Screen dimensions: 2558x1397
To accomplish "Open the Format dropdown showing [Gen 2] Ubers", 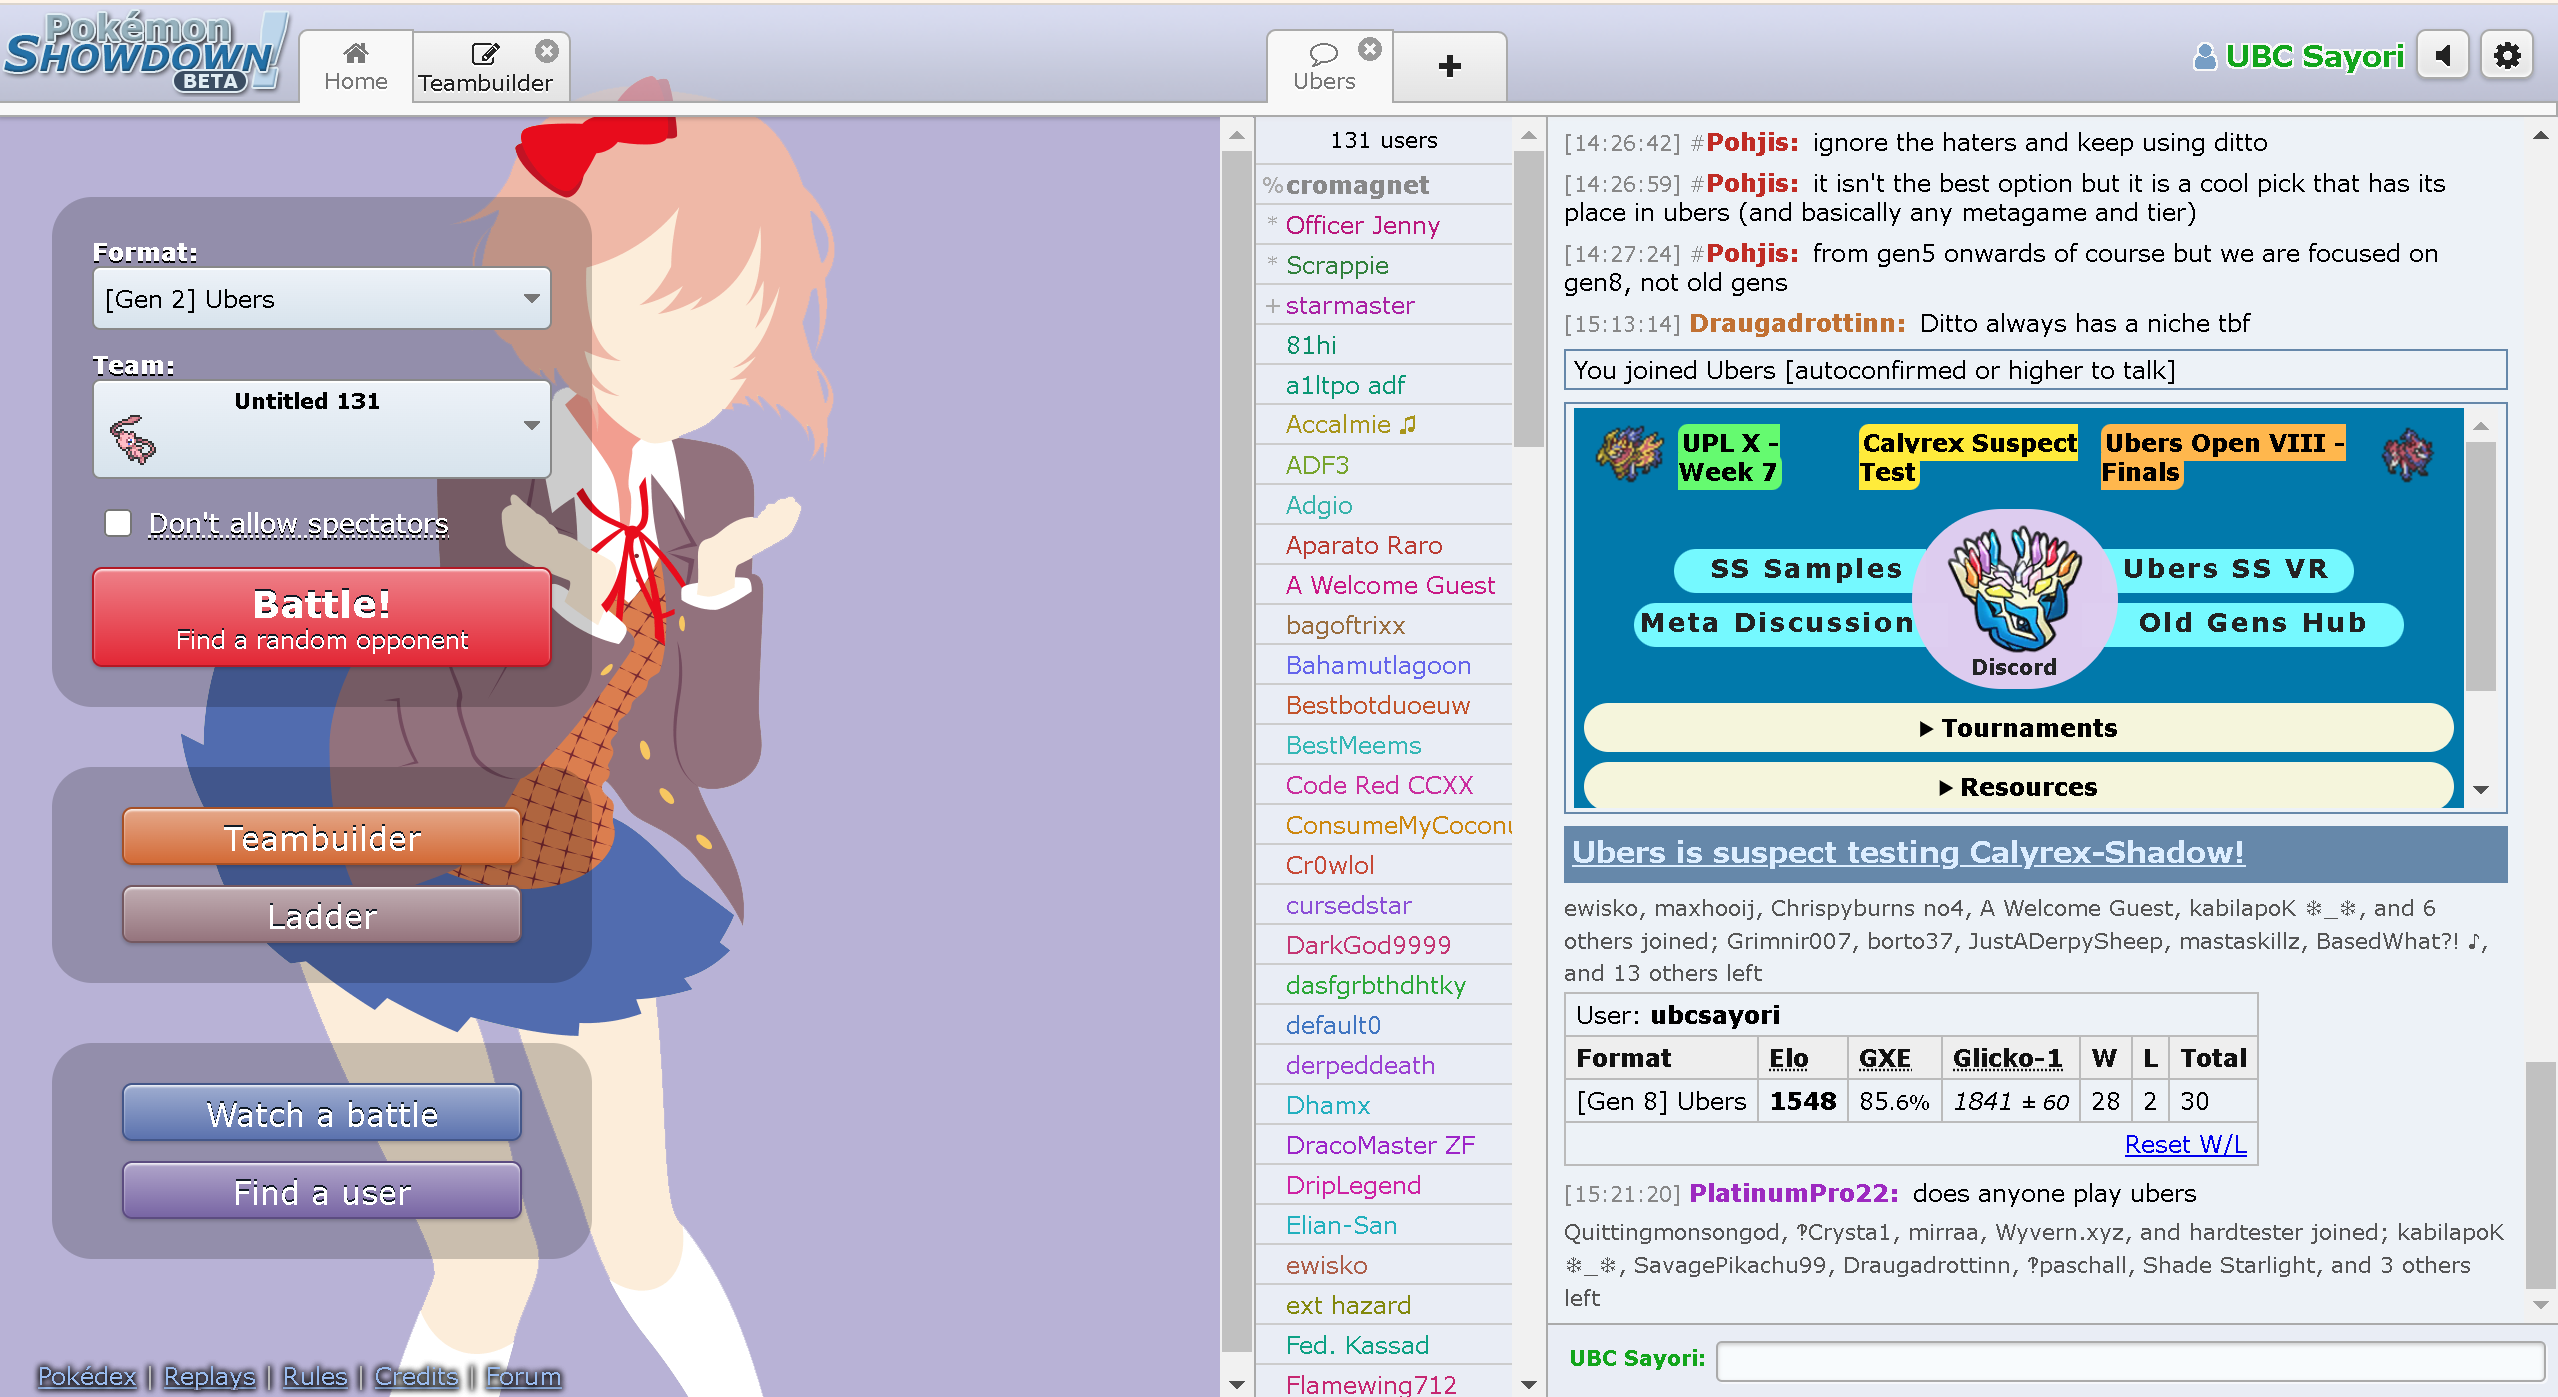I will click(x=322, y=299).
